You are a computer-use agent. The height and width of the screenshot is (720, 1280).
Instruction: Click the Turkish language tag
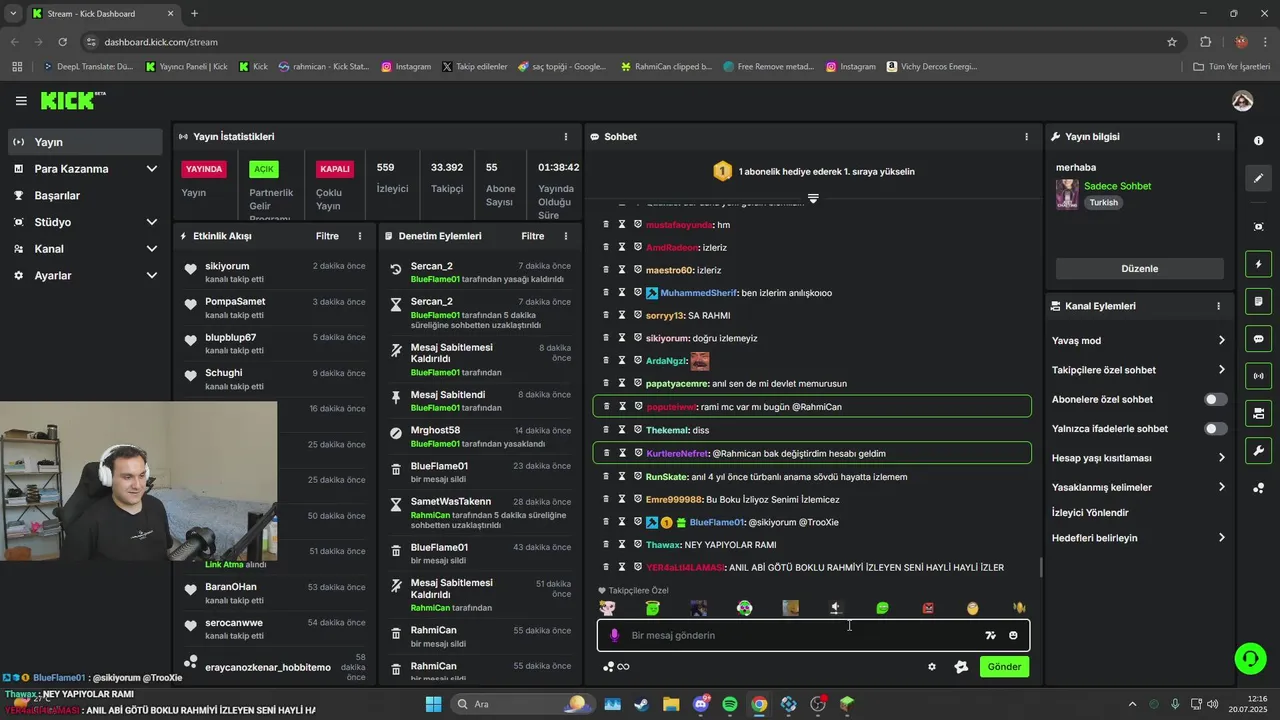click(1103, 202)
